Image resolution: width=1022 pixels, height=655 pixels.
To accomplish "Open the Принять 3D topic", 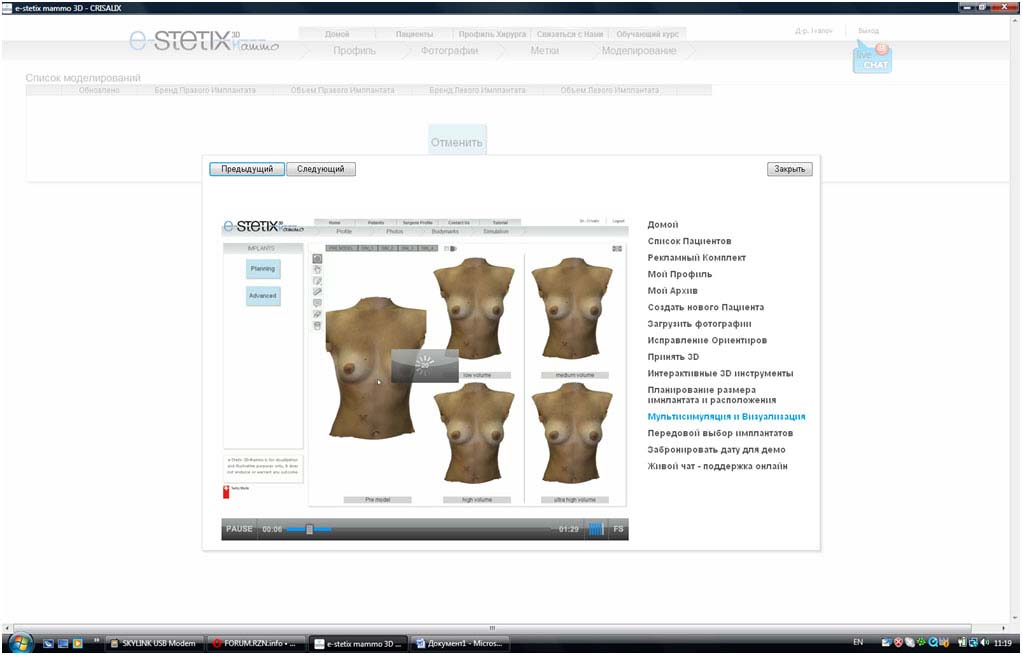I will click(673, 357).
